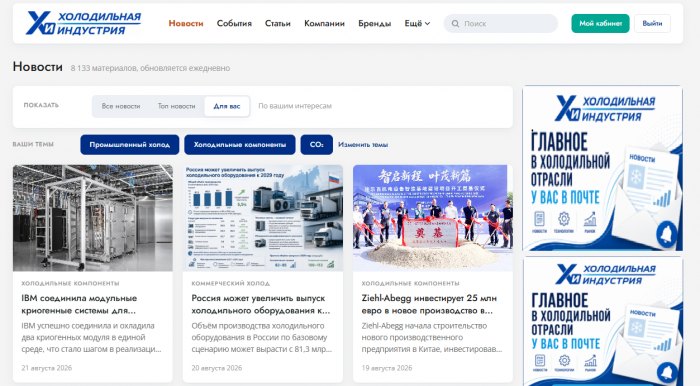The image size is (700, 386).
Task: Switch to Топ новости filter
Action: click(x=176, y=106)
